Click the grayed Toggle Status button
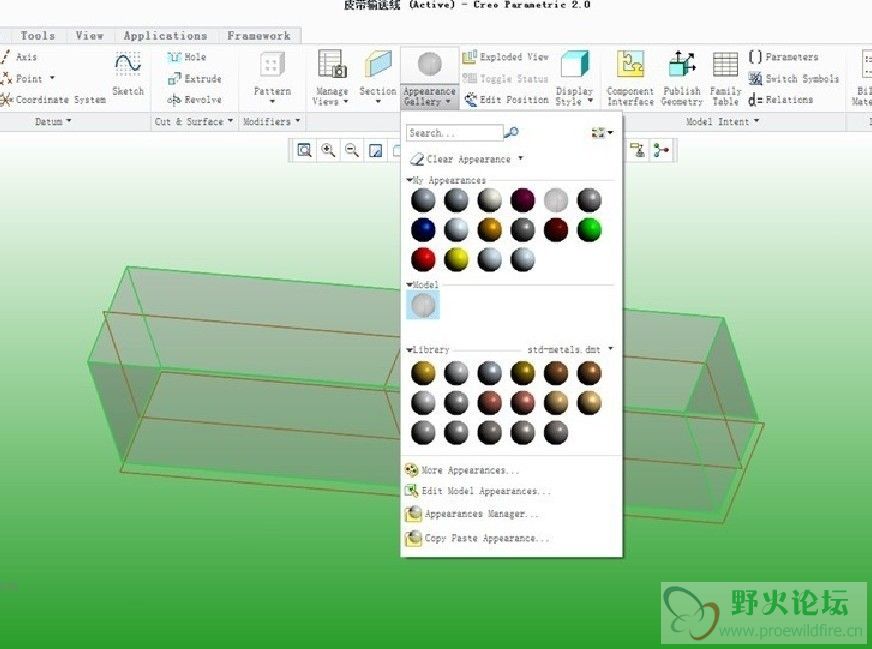Image resolution: width=872 pixels, height=649 pixels. pyautogui.click(x=505, y=79)
